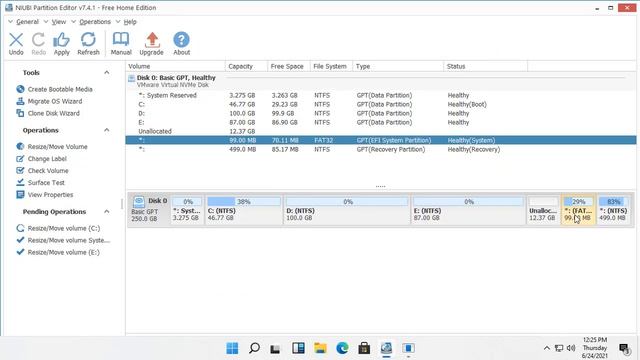The image size is (640, 360).
Task: Select the System Reserved volume row
Action: (381, 95)
